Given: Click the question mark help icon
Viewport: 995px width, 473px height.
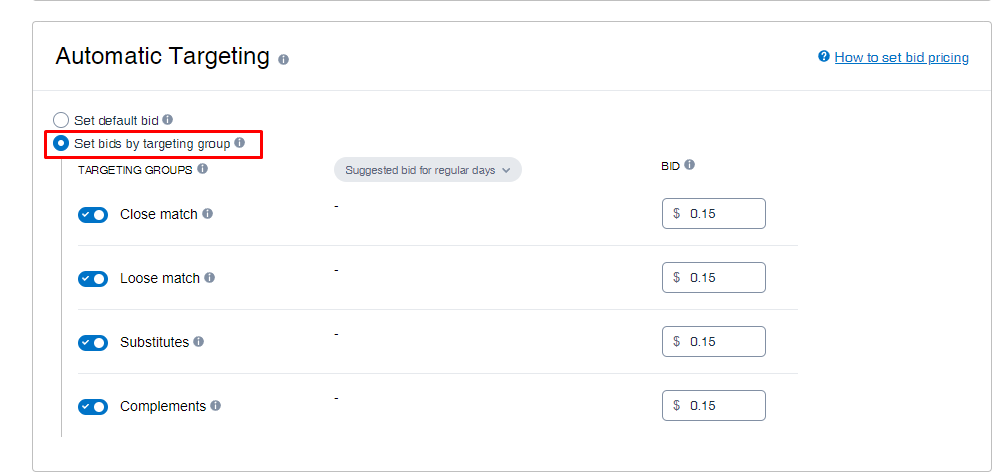Looking at the screenshot, I should click(824, 57).
